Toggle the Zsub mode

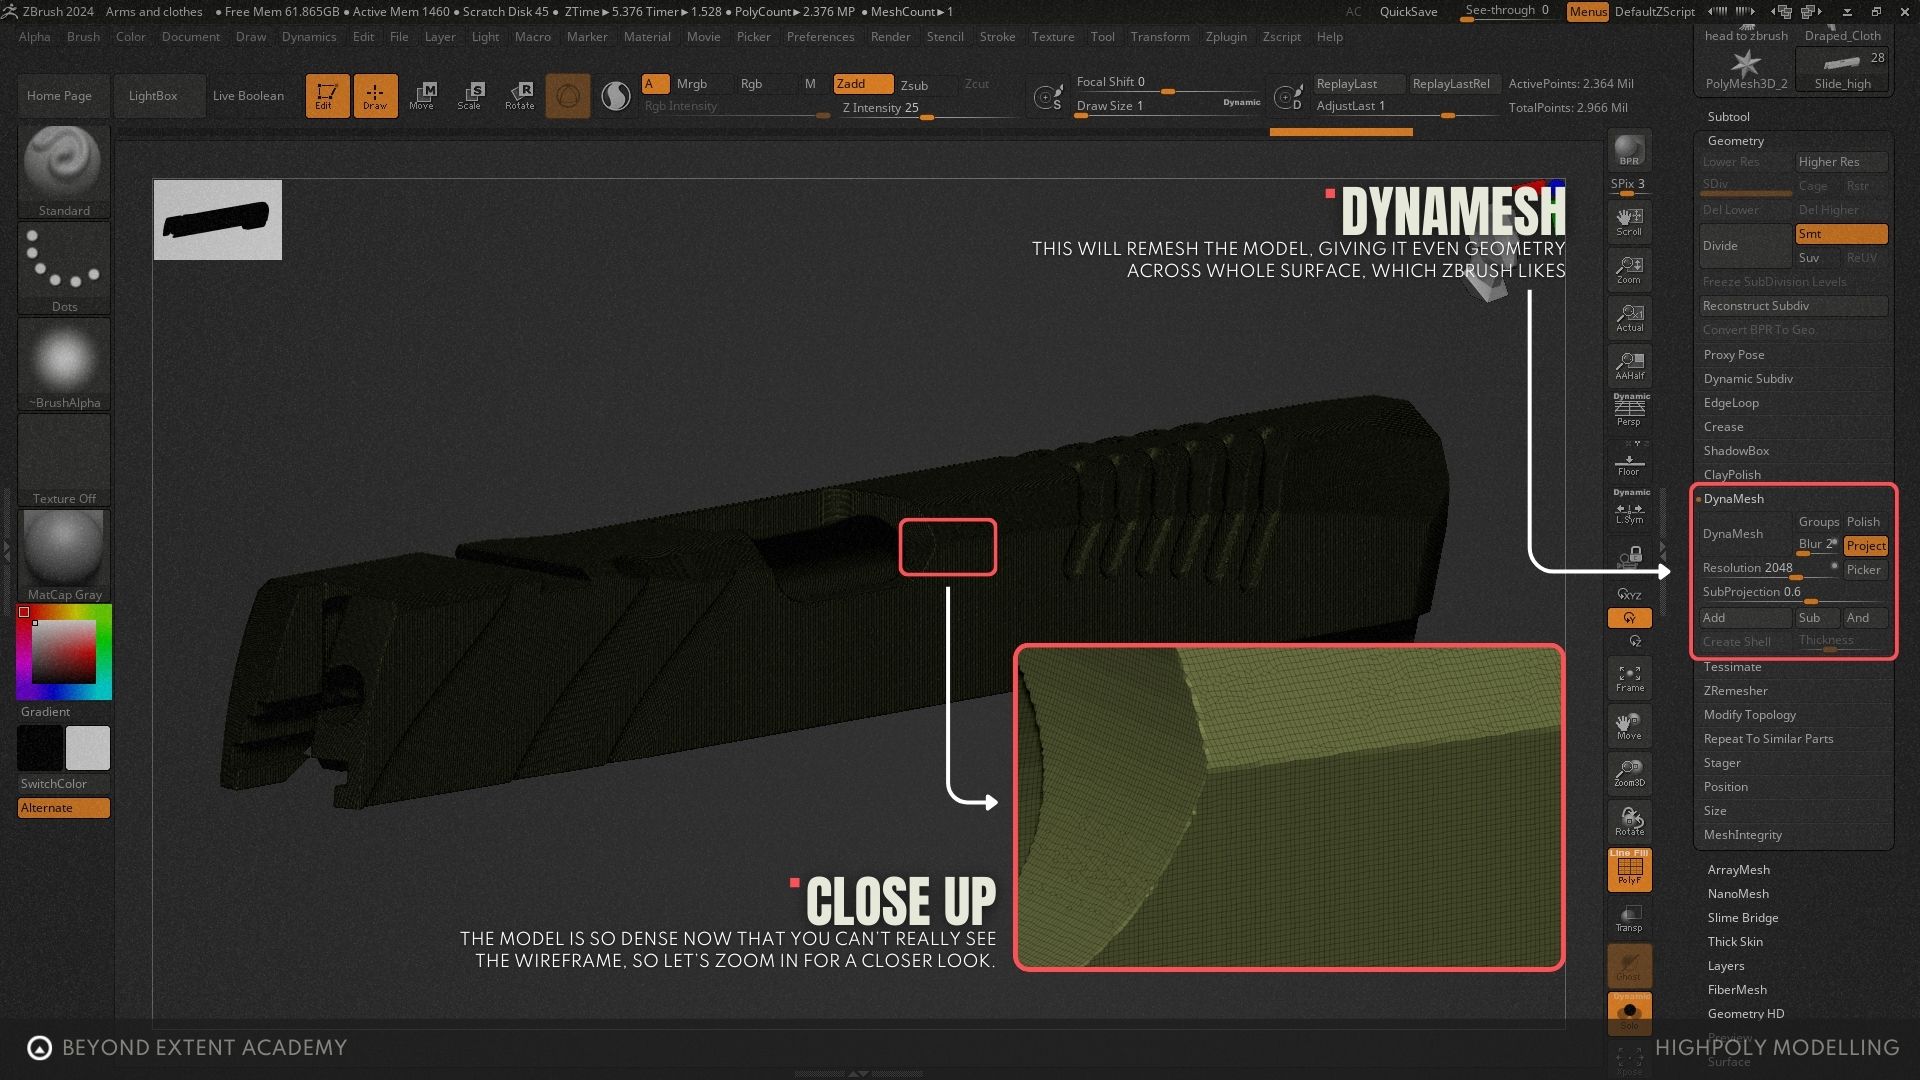click(914, 85)
